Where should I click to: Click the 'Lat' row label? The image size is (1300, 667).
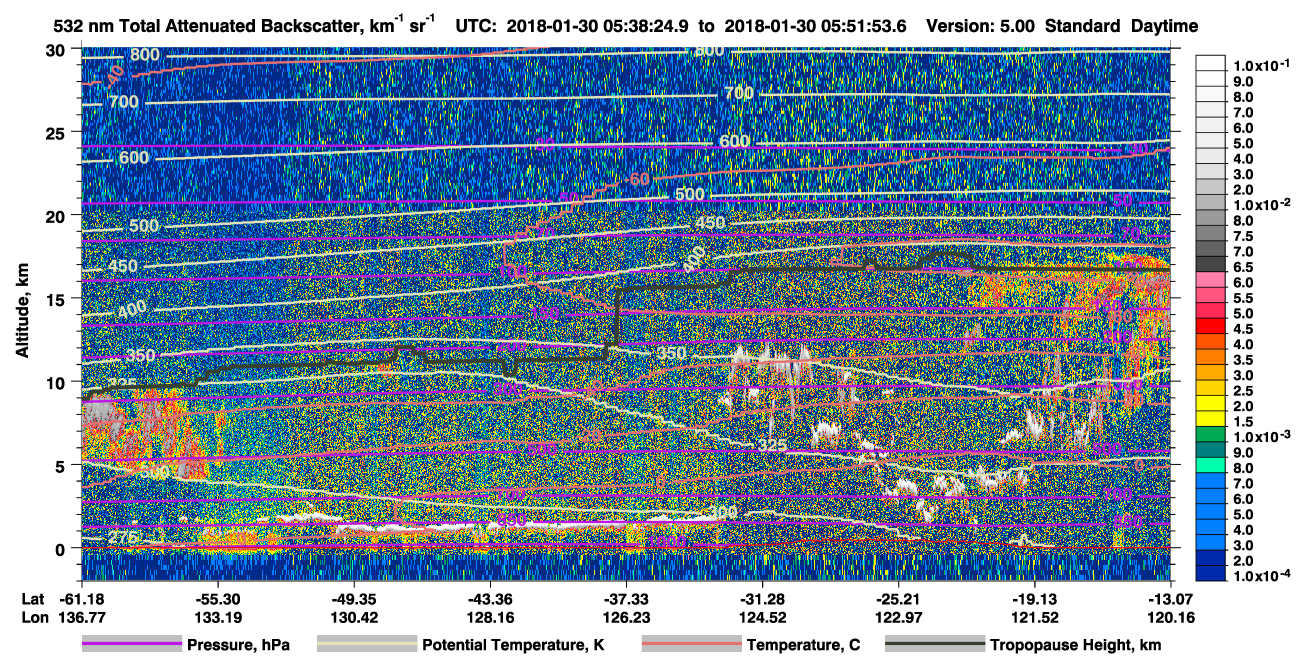(32, 598)
